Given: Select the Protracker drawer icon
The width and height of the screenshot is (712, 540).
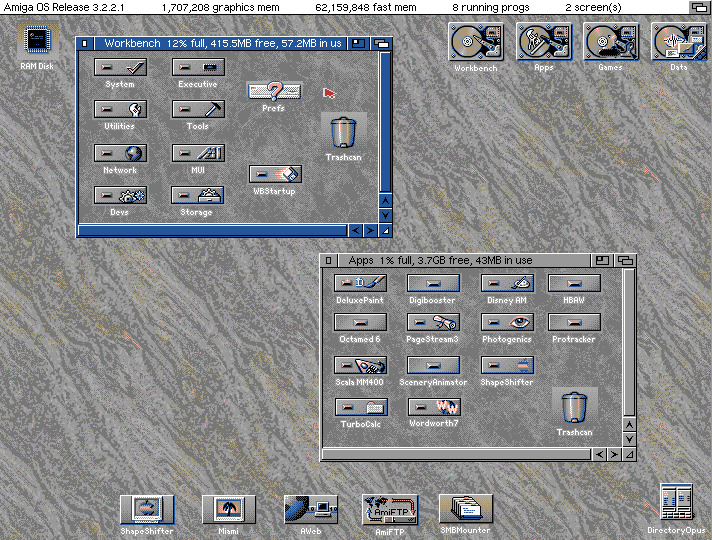Looking at the screenshot, I should [574, 322].
